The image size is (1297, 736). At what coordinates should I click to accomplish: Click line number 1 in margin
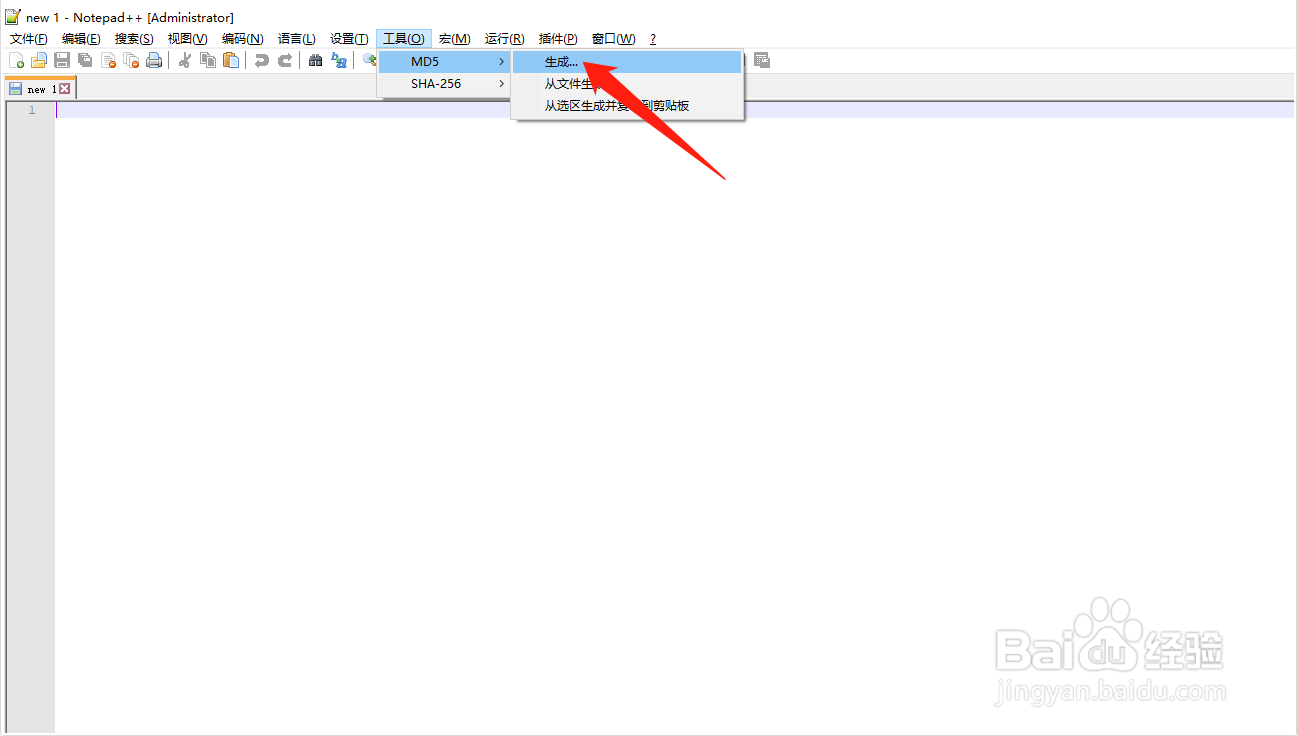pyautogui.click(x=31, y=110)
